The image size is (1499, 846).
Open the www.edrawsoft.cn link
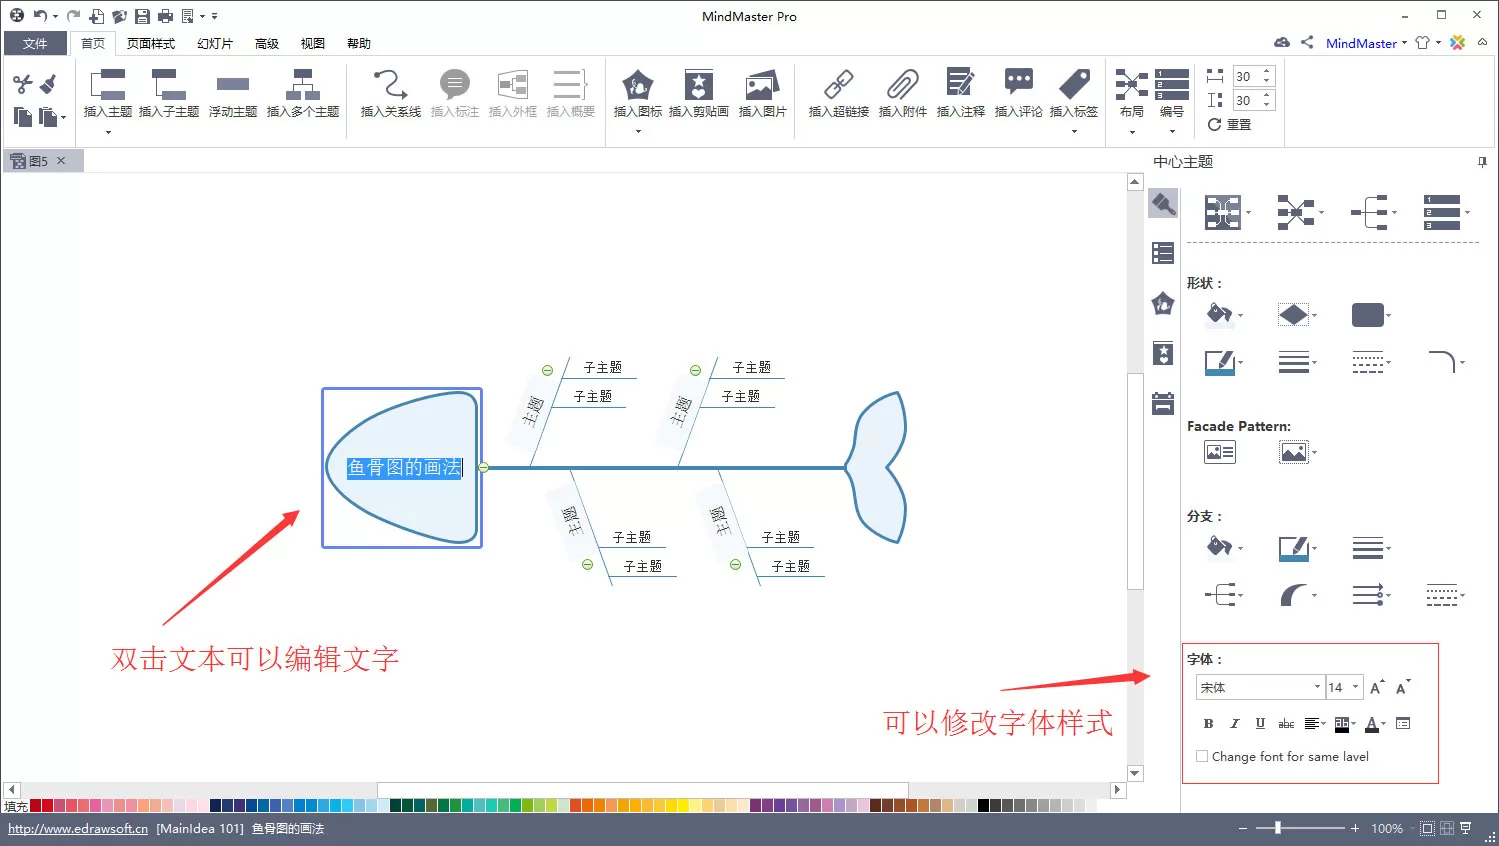click(78, 828)
